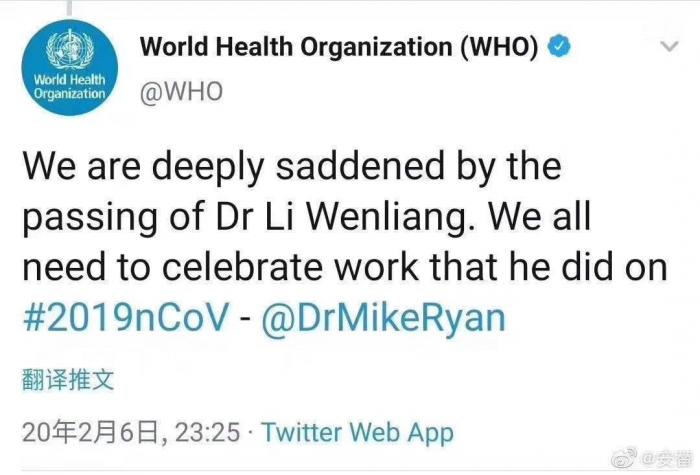Click the "World Health Organization" text in the avatar logo

(x=70, y=86)
